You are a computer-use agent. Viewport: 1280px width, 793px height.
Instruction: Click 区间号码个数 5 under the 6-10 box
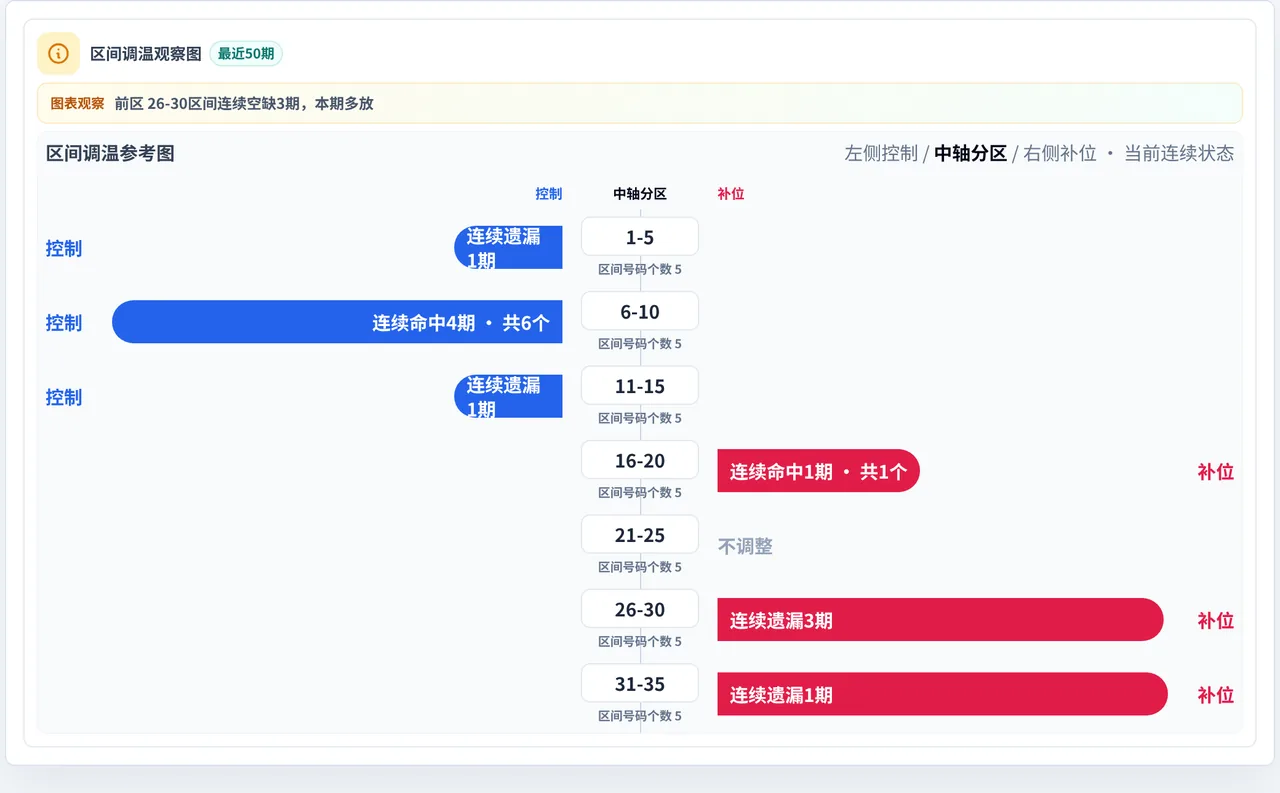(x=640, y=344)
